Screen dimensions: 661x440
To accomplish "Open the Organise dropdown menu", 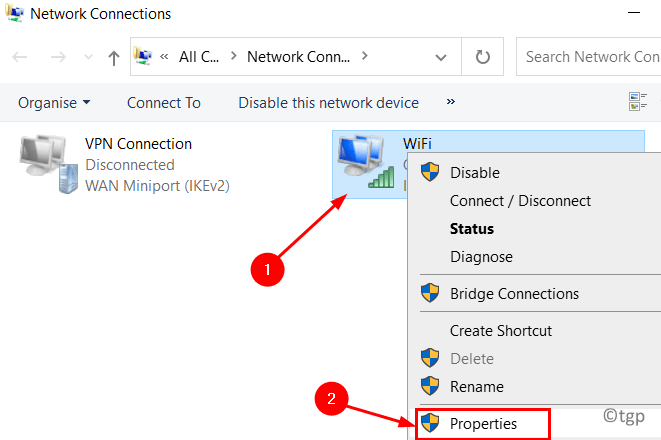I will tap(54, 103).
